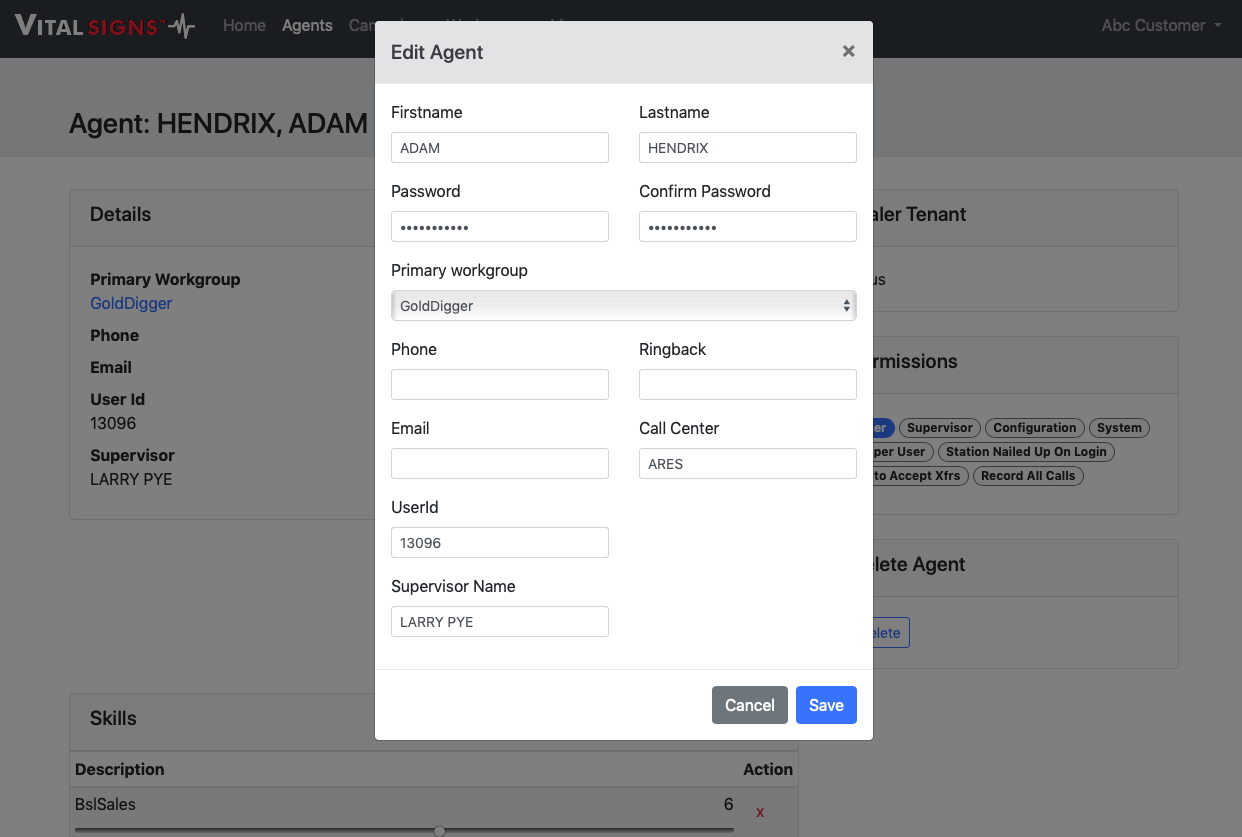
Task: Adjust the BslSales skill level slider
Action: click(x=439, y=830)
